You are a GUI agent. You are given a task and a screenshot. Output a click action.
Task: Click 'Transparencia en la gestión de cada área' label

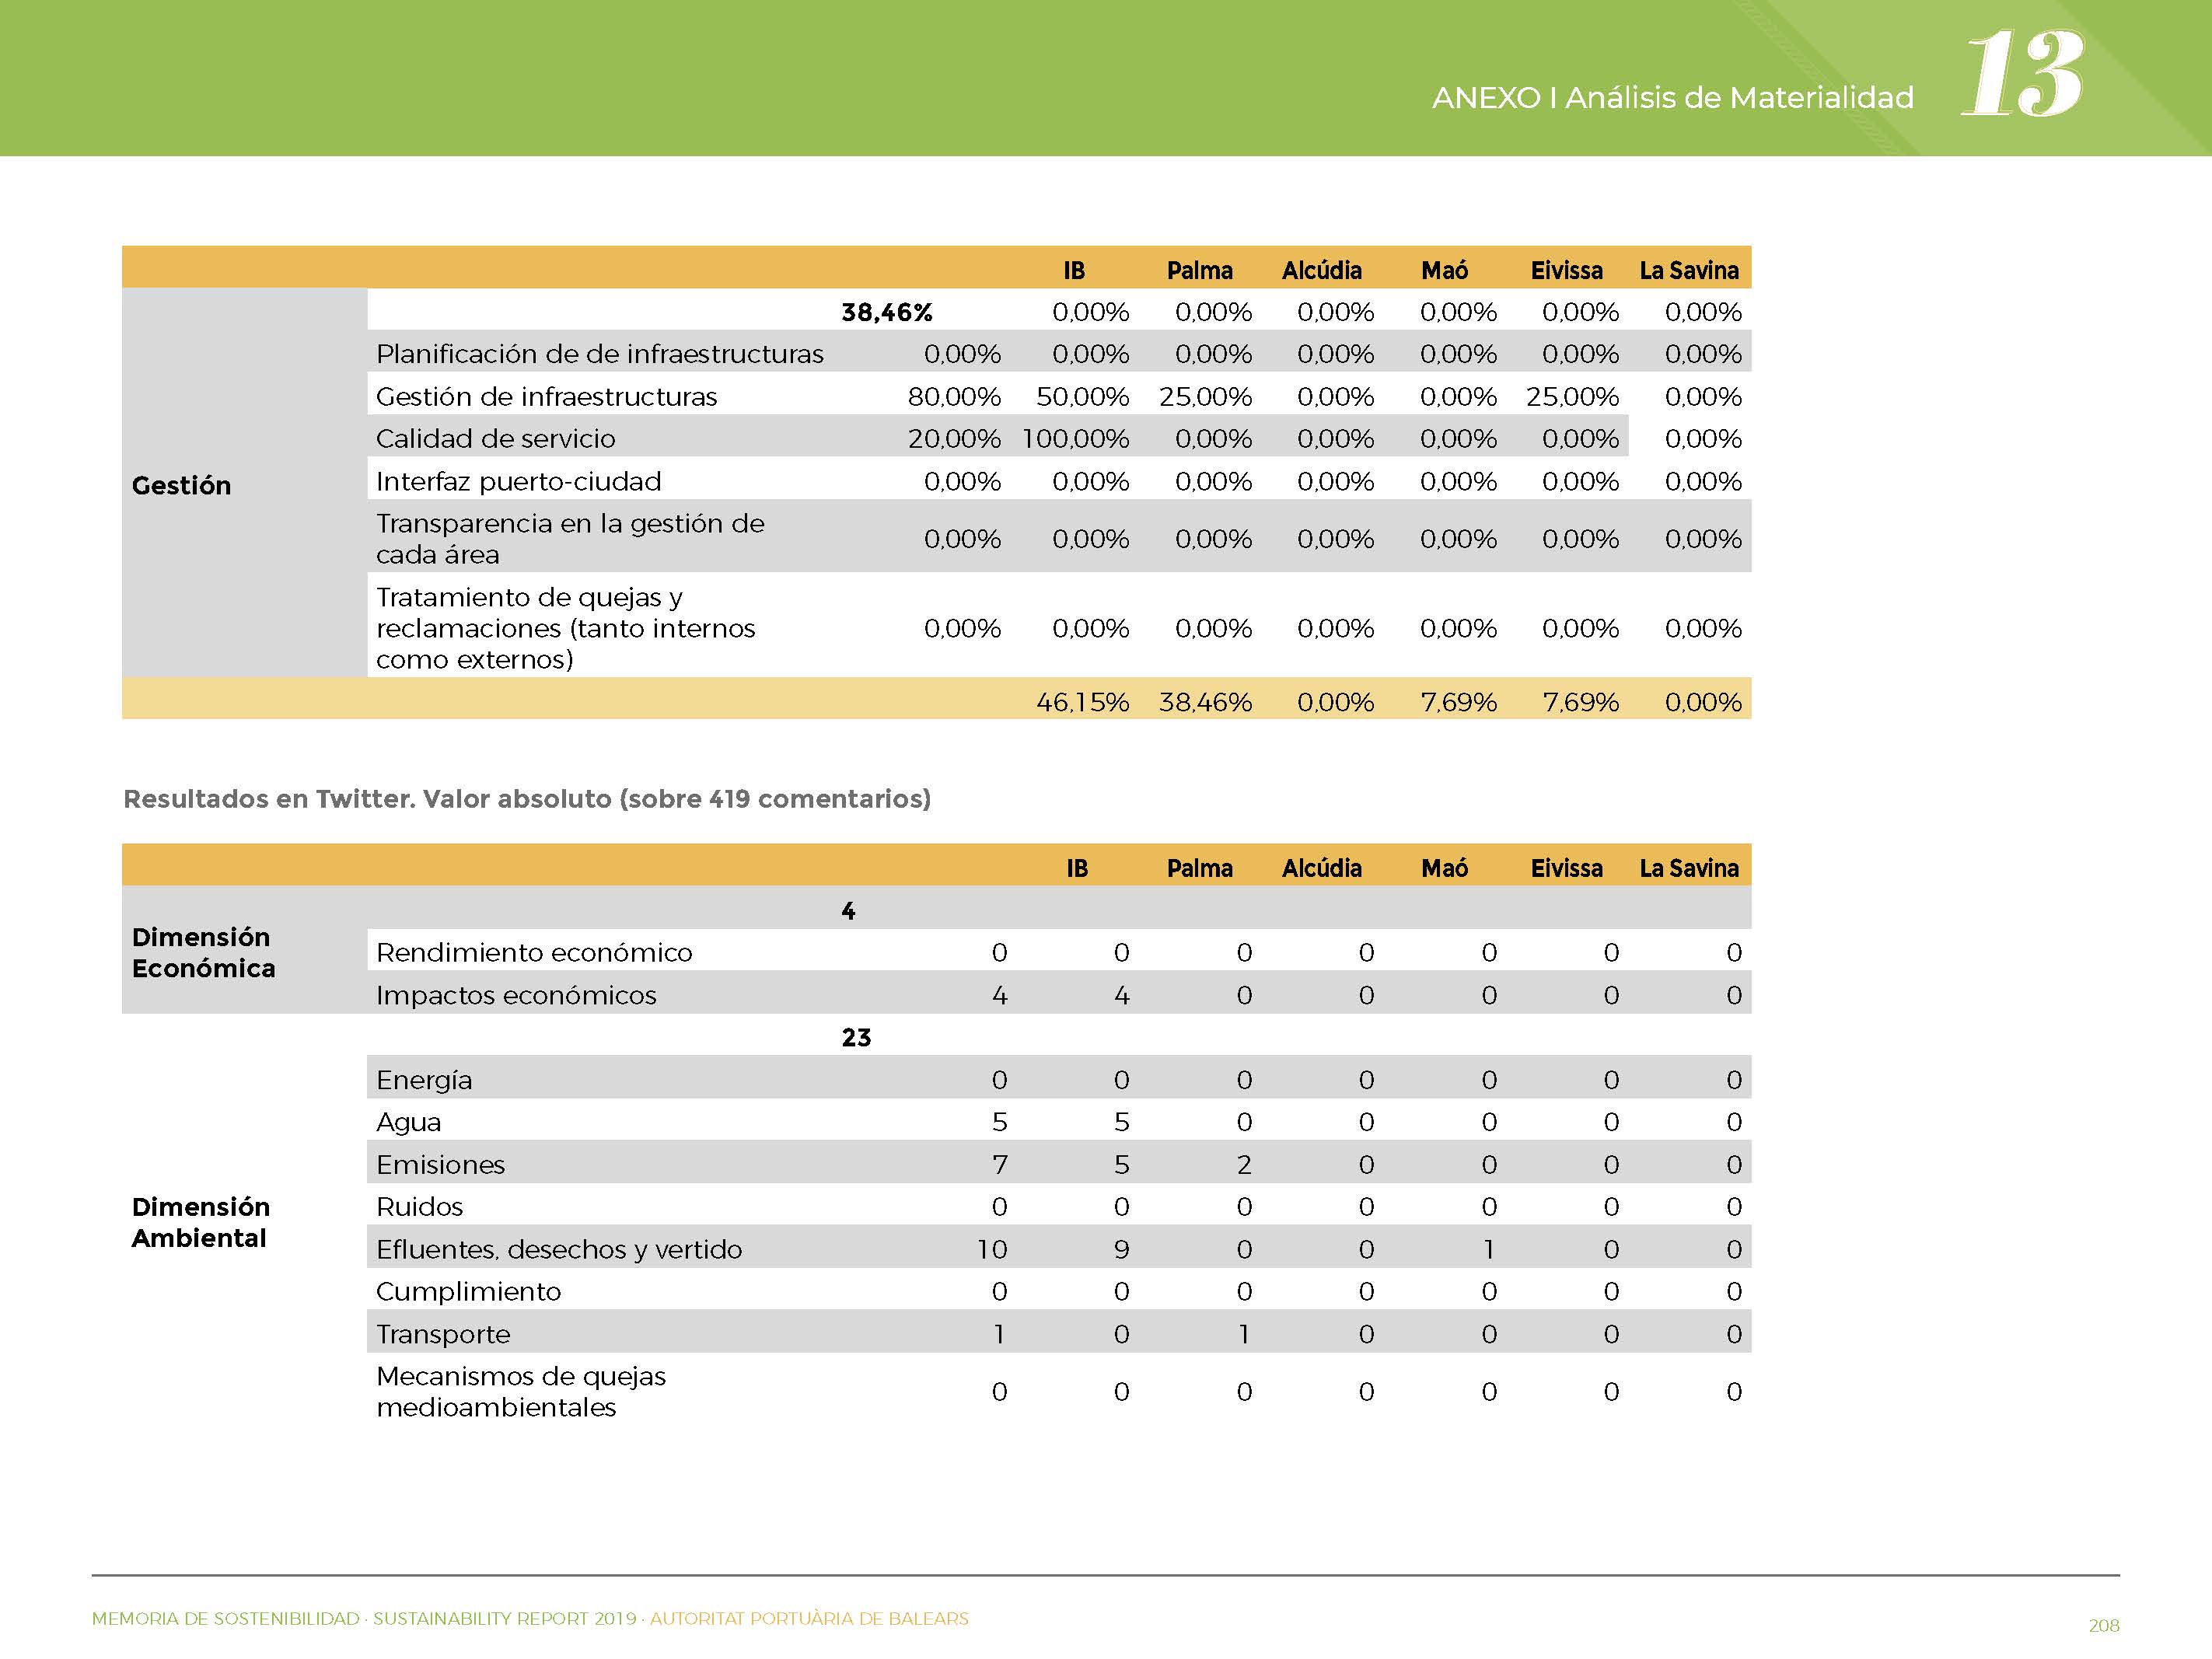click(570, 539)
